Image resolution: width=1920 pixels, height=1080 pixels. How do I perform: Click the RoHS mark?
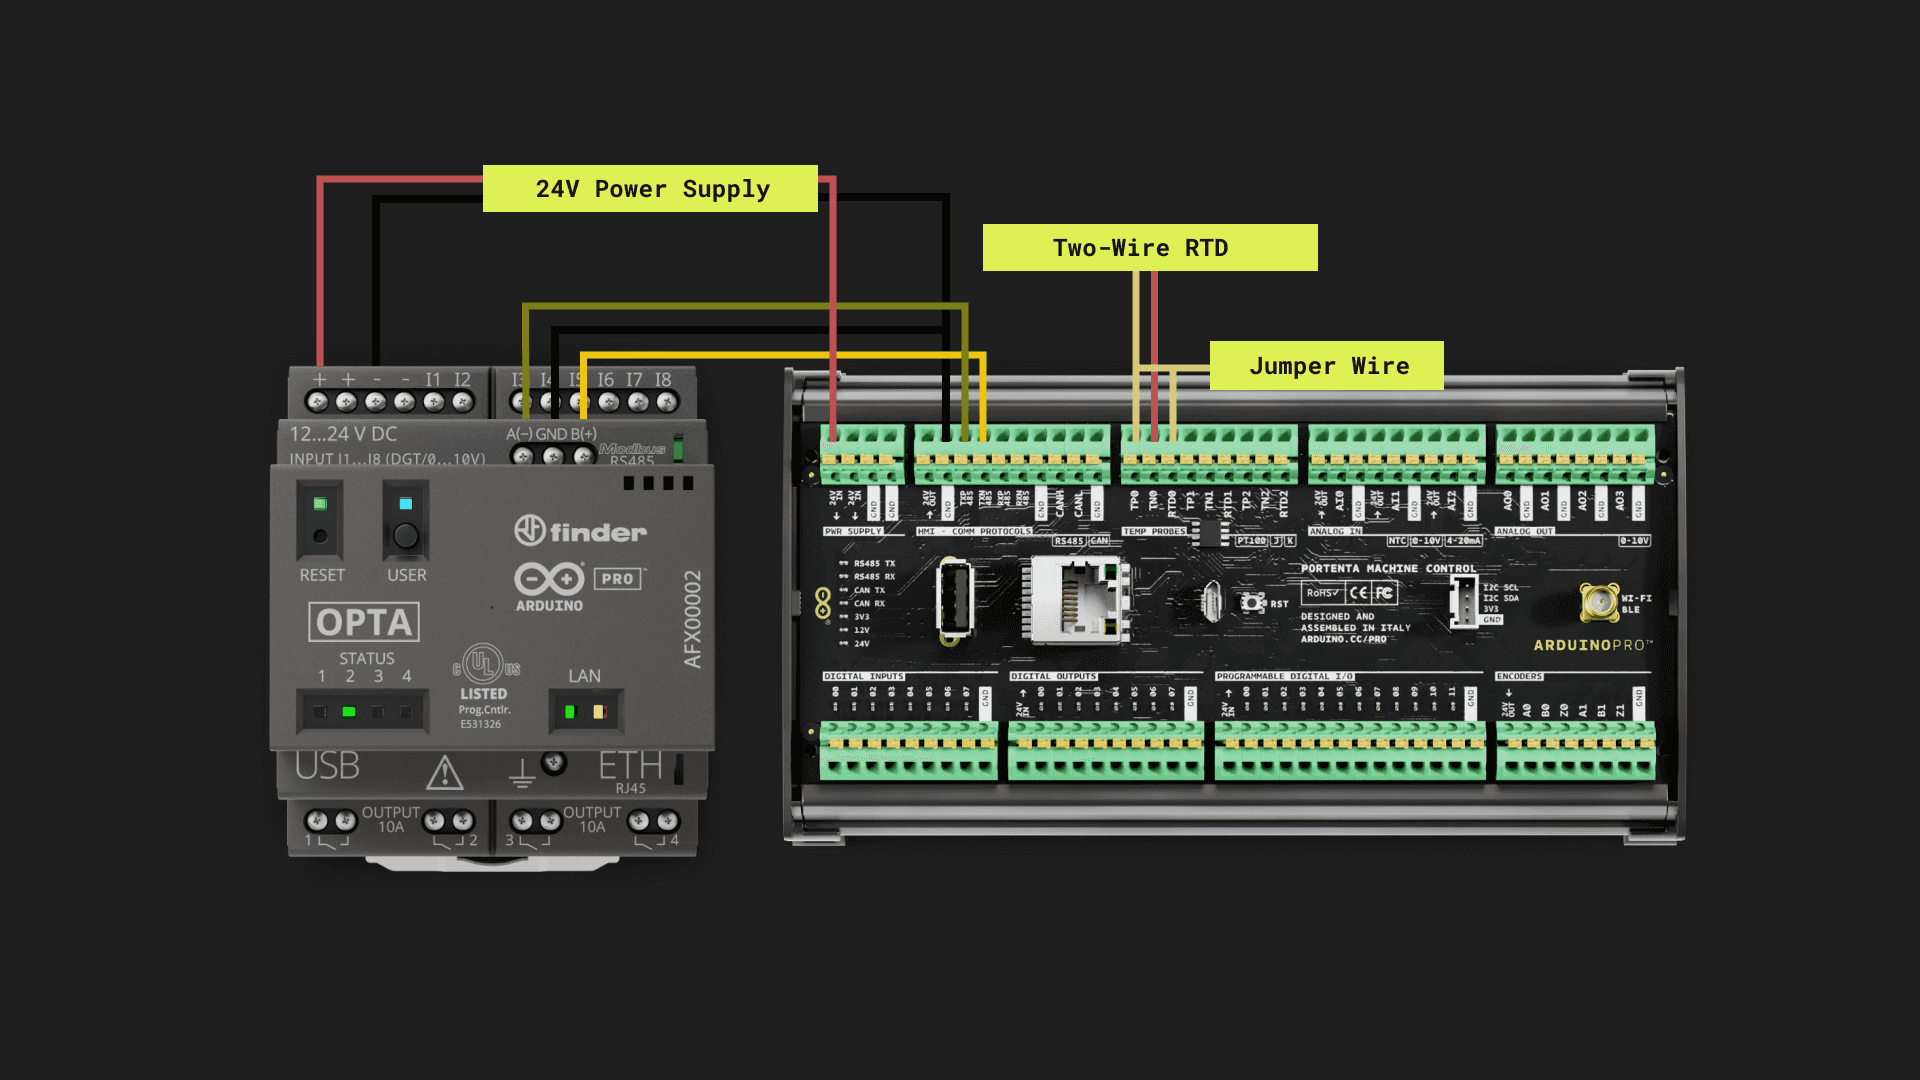click(1322, 593)
